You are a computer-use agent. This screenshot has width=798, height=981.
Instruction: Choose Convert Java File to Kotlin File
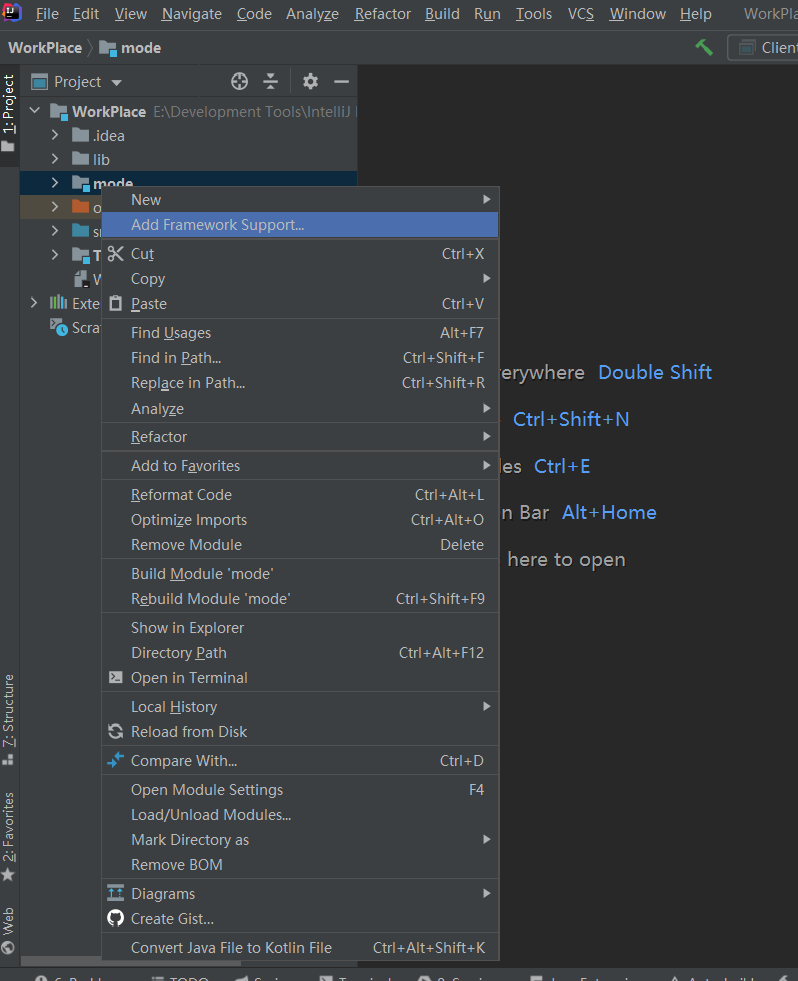point(300,948)
